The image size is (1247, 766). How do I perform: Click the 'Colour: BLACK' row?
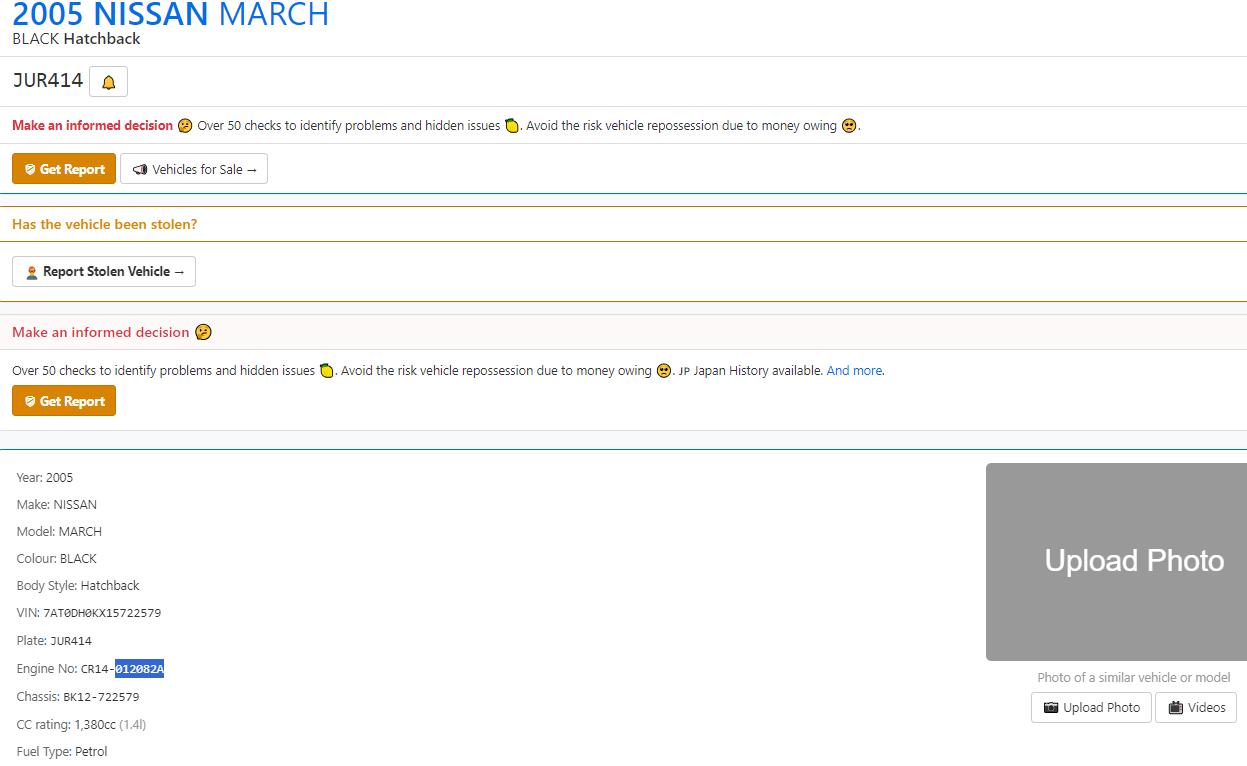coord(57,558)
